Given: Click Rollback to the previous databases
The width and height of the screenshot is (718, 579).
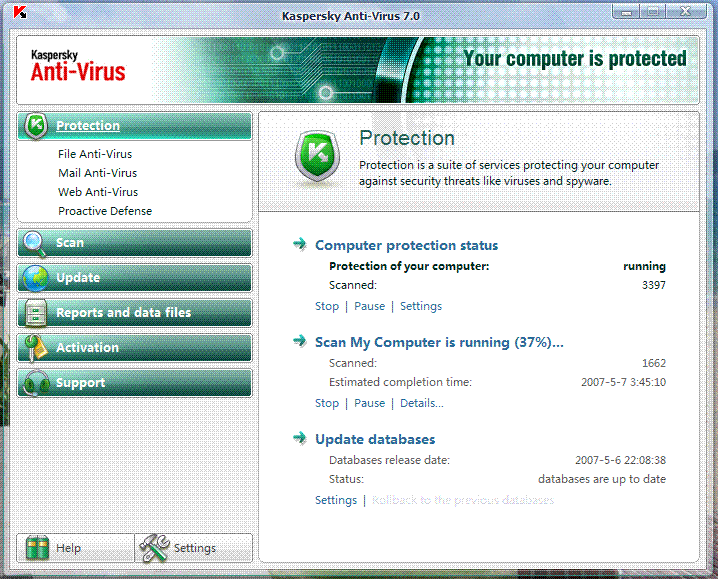Looking at the screenshot, I should [463, 500].
